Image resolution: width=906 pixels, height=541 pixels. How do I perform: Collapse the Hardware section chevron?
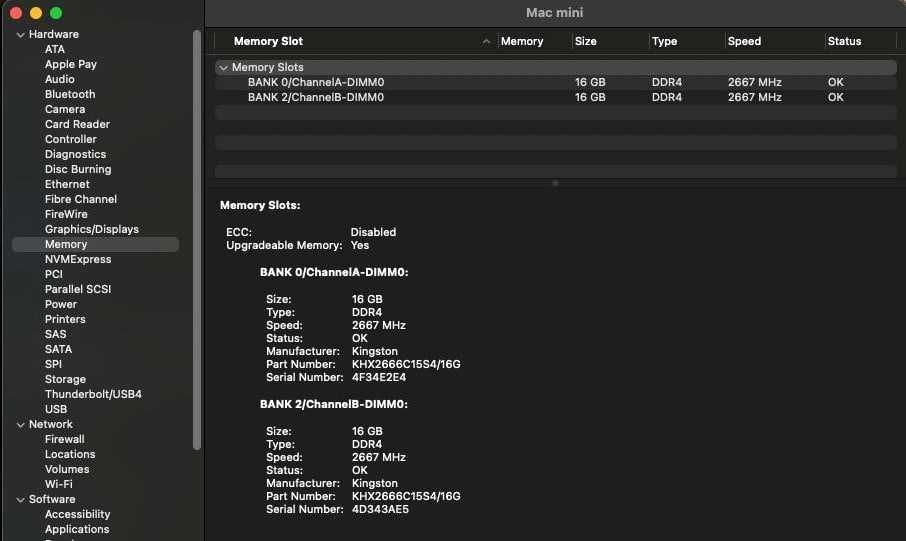[x=21, y=35]
